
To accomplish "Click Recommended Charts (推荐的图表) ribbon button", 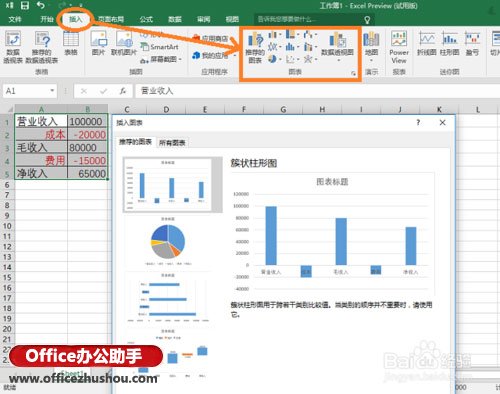I will pos(255,47).
